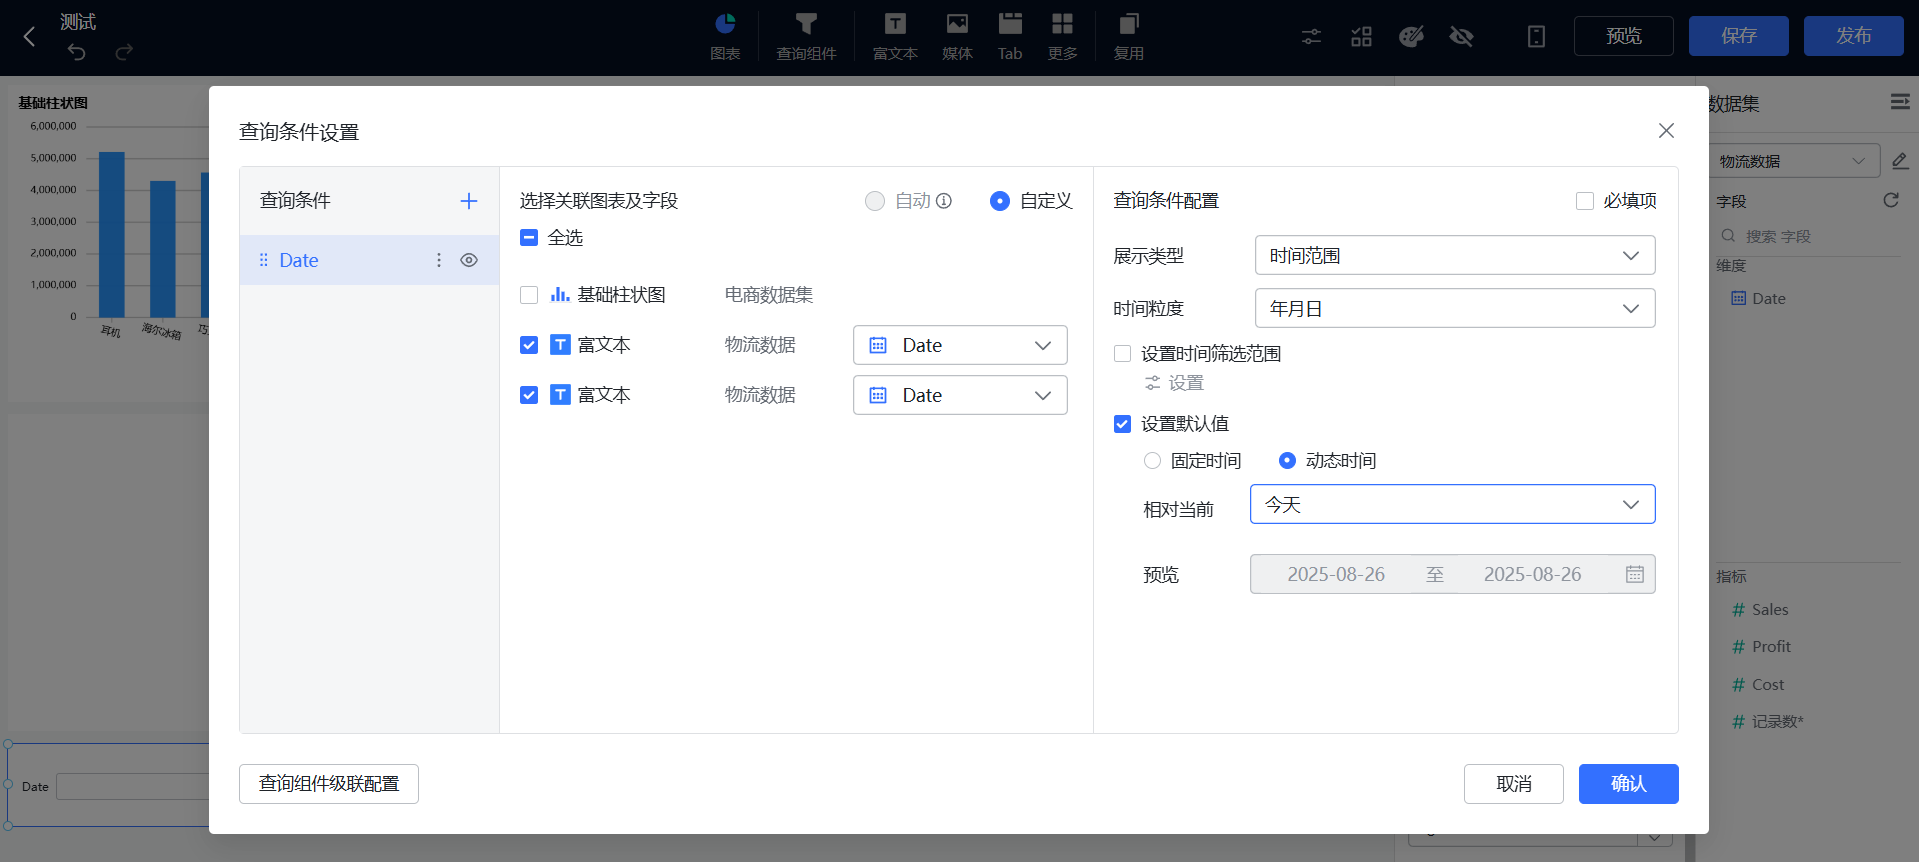
Task: Click the 确认 confirm button
Action: point(1629,784)
